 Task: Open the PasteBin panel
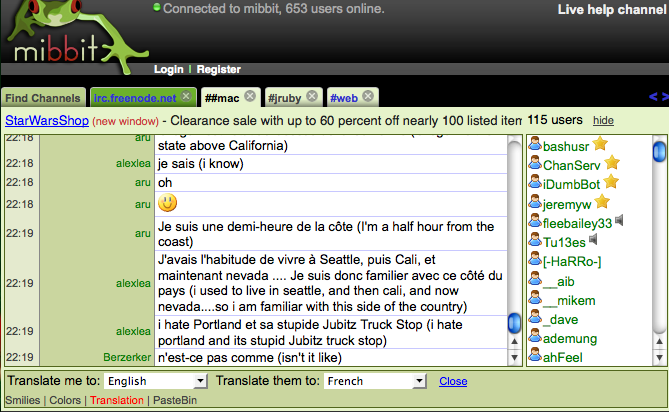[175, 400]
